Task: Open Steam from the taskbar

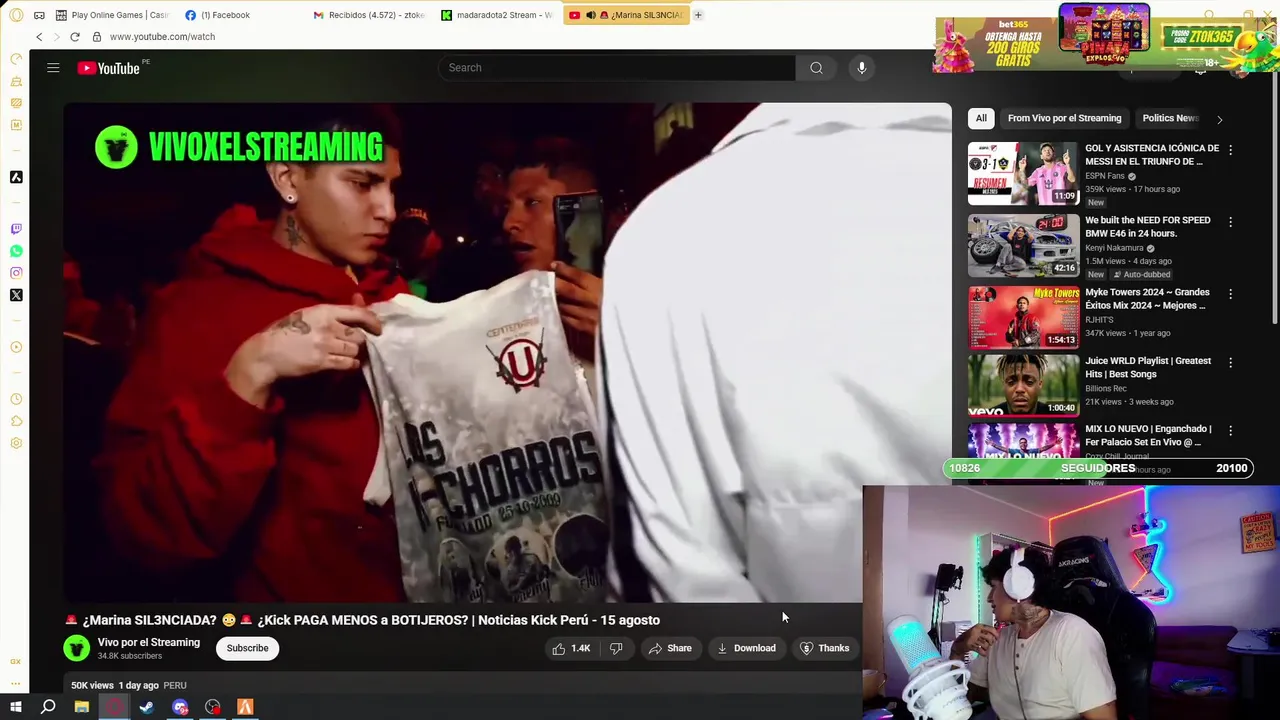Action: pos(146,707)
